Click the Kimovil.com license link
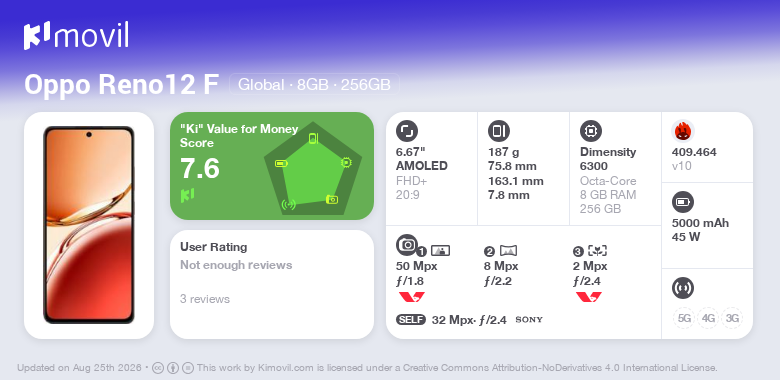The width and height of the screenshot is (780, 380). pos(286,368)
